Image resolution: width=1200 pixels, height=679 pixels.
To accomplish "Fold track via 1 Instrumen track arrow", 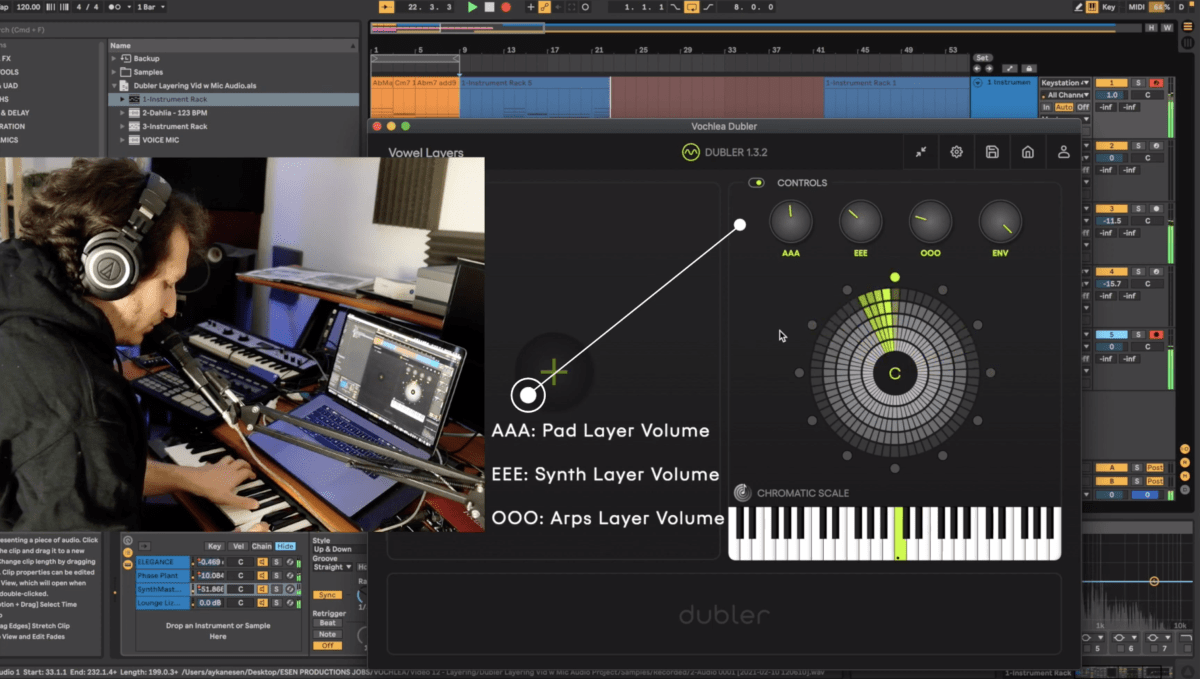I will [978, 82].
